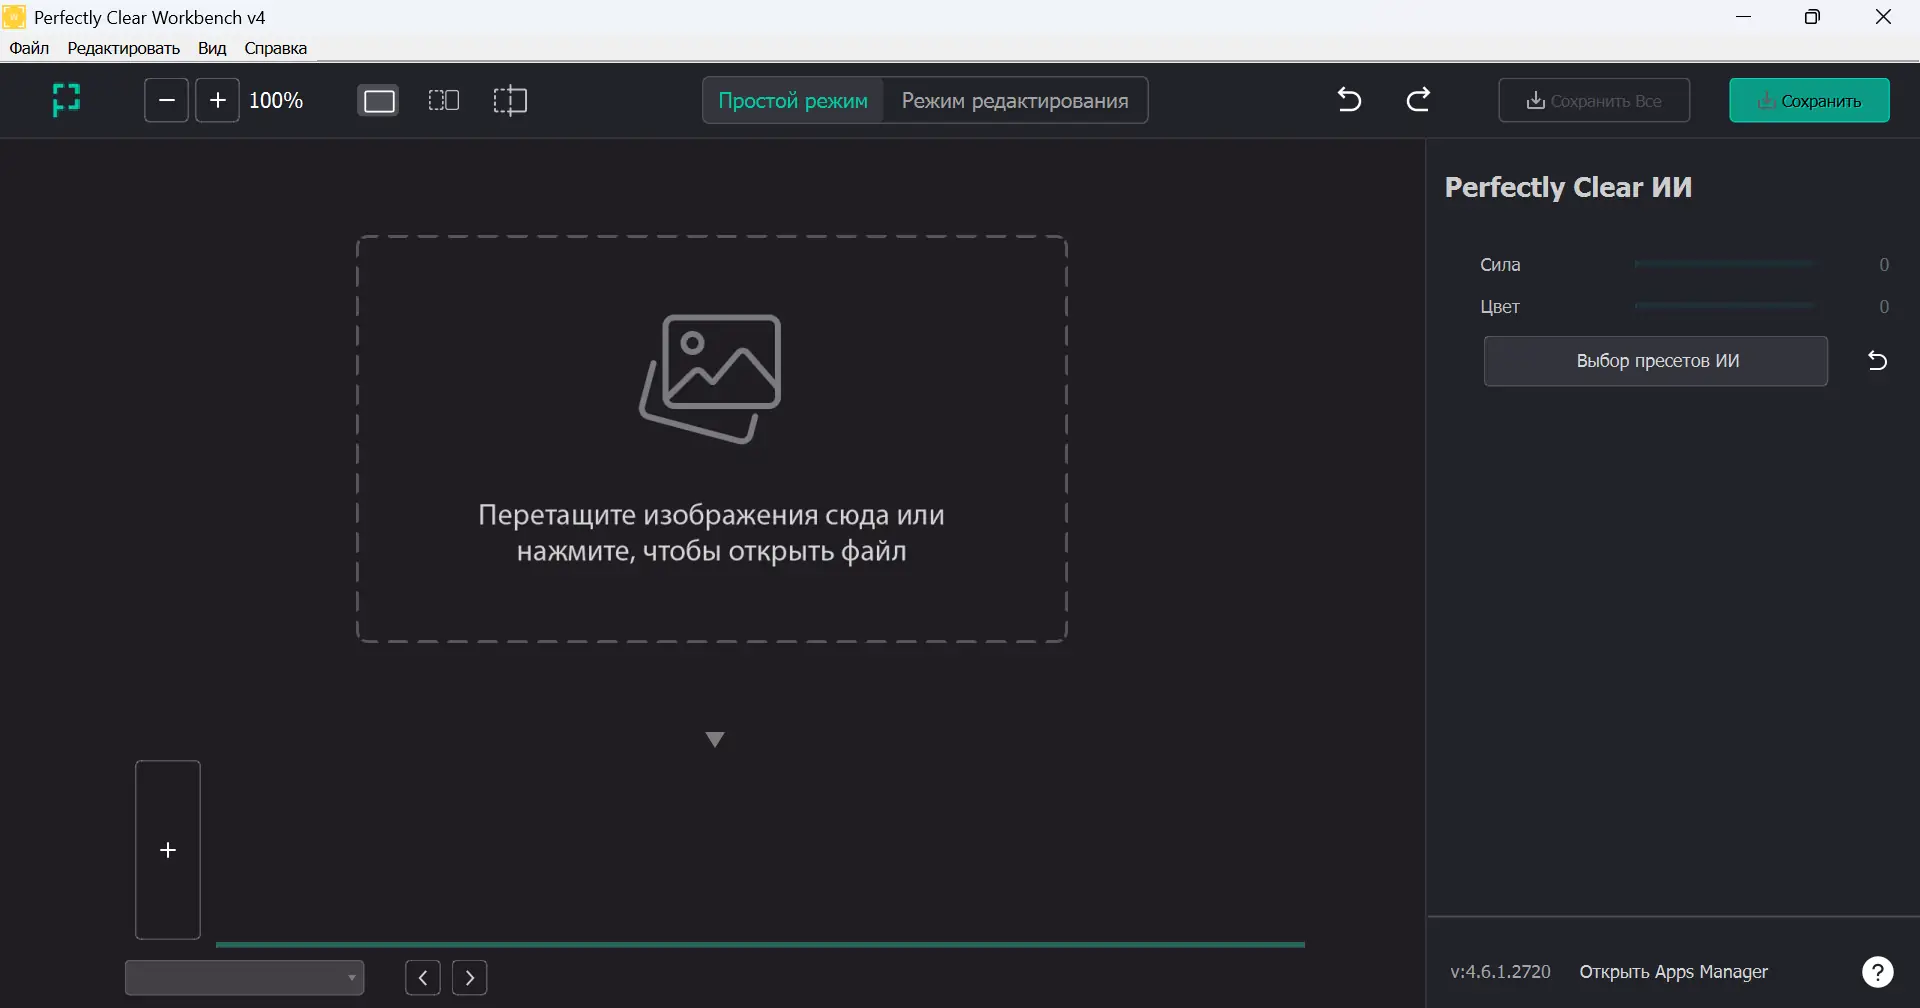
Task: Open Выбор пресетов ИИ
Action: (1656, 361)
